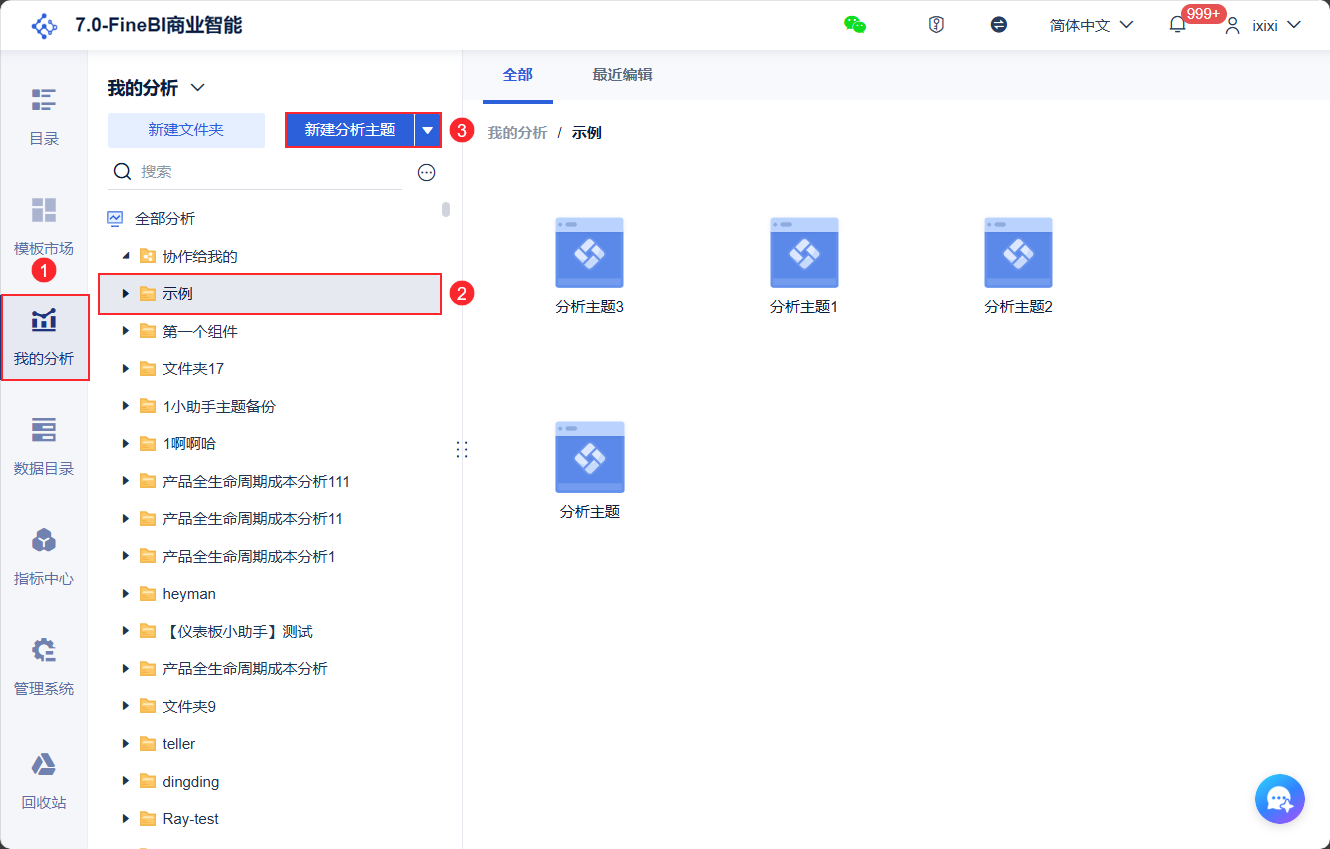Screen dimensions: 1330x849
Task: Click the FineBI logo icon
Action: (x=45, y=25)
